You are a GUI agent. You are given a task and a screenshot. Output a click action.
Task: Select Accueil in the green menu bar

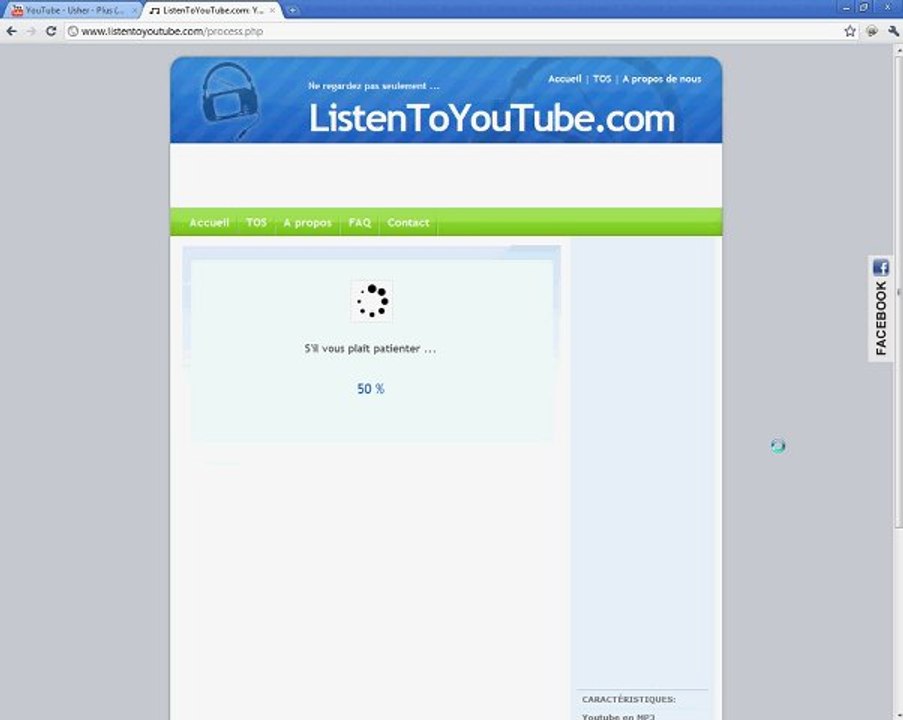209,222
